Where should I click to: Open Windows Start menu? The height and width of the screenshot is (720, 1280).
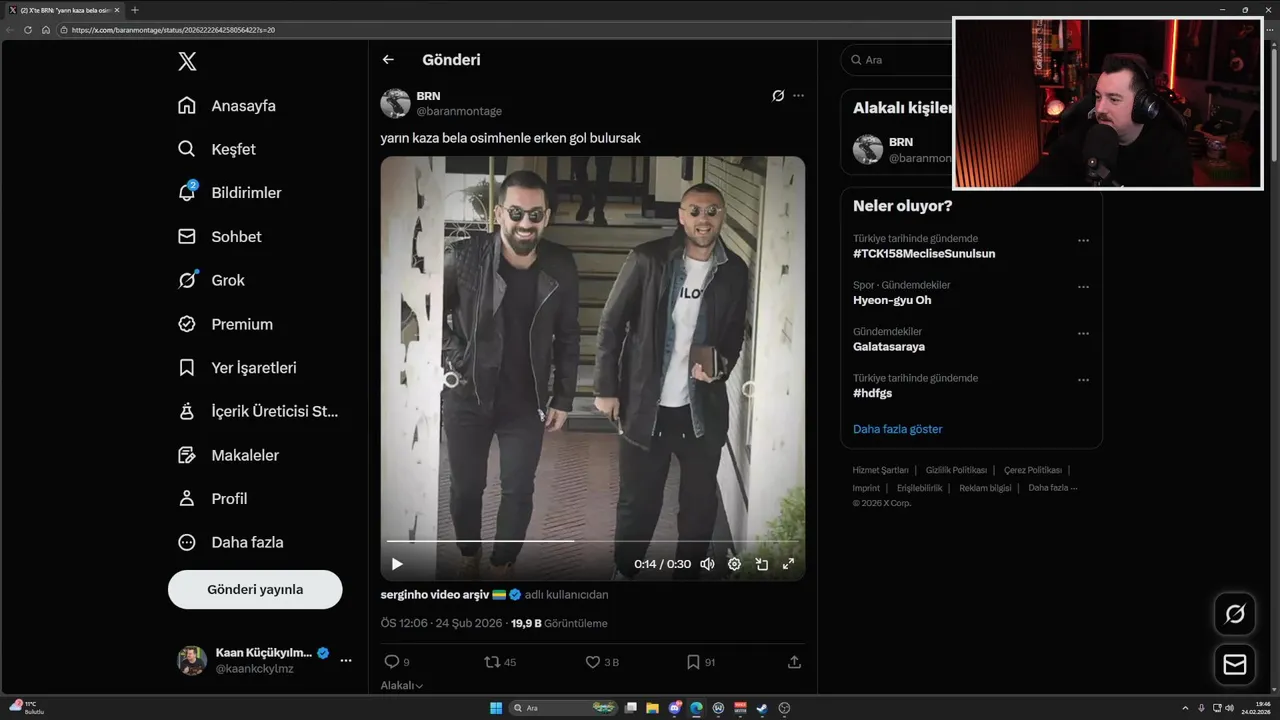click(x=496, y=708)
